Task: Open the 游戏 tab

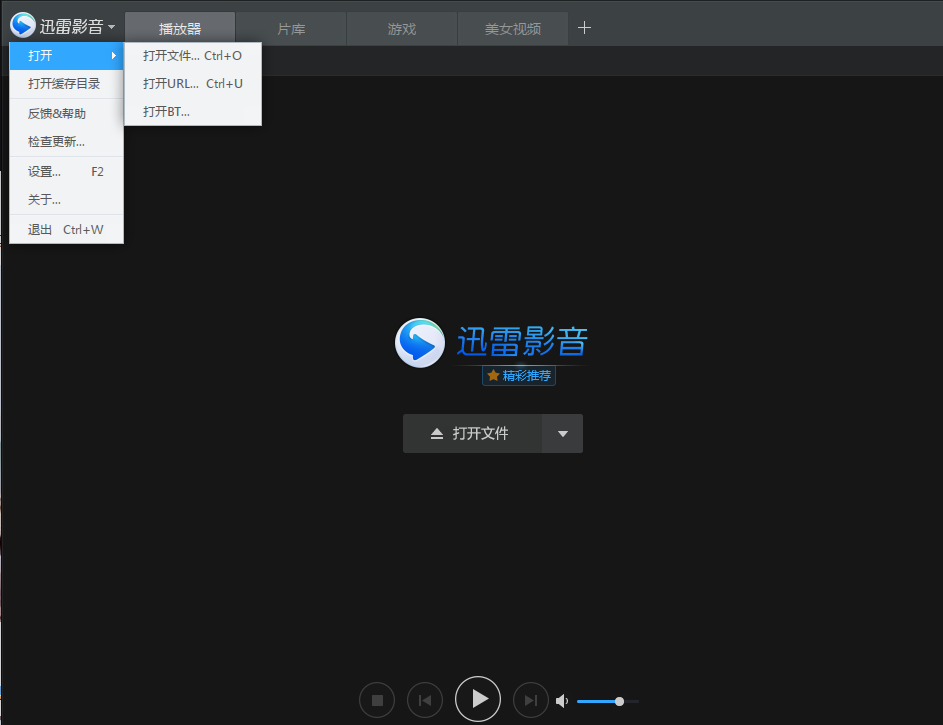Action: (x=402, y=29)
